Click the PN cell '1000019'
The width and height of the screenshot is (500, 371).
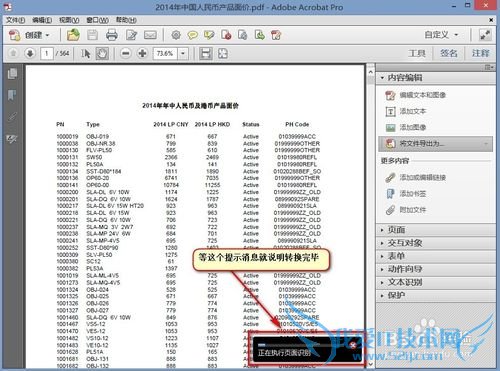pyautogui.click(x=67, y=137)
